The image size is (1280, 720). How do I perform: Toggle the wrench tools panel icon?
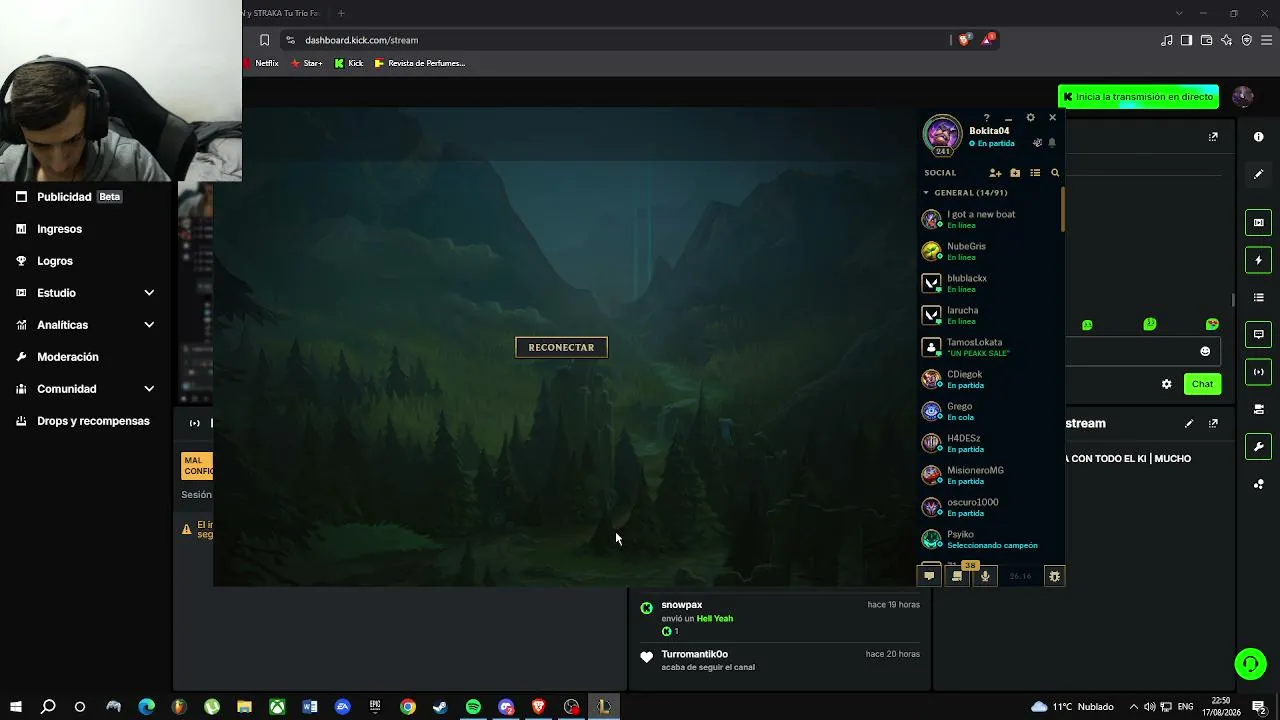click(1259, 446)
